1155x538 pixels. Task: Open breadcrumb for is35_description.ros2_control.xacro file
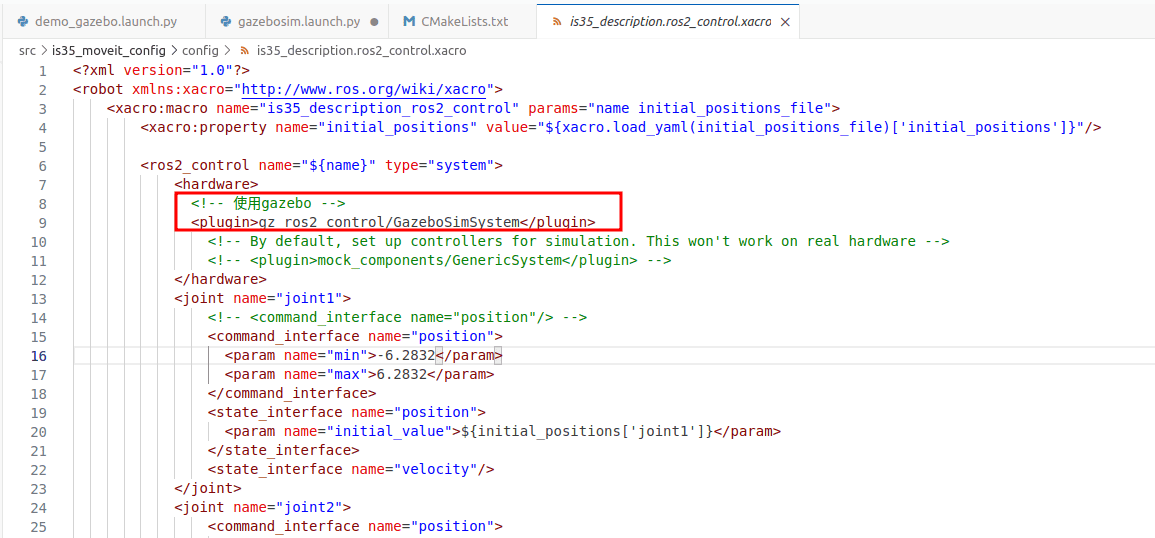[x=360, y=50]
